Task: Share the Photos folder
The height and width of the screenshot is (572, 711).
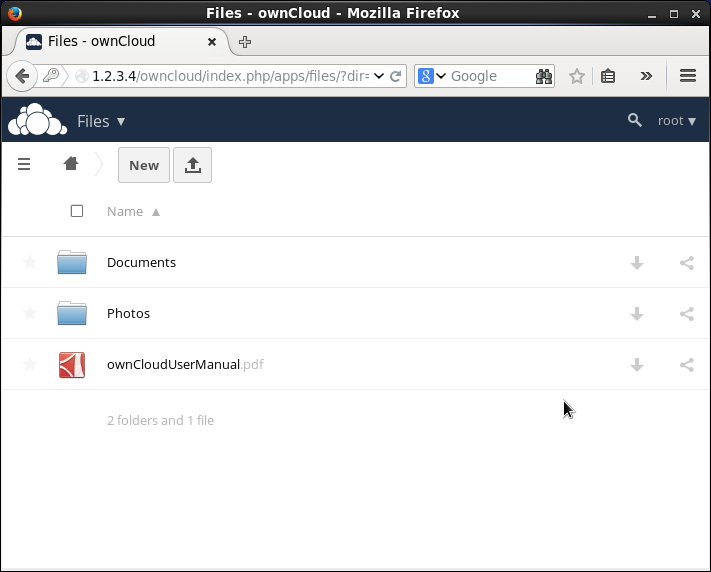Action: (x=687, y=313)
